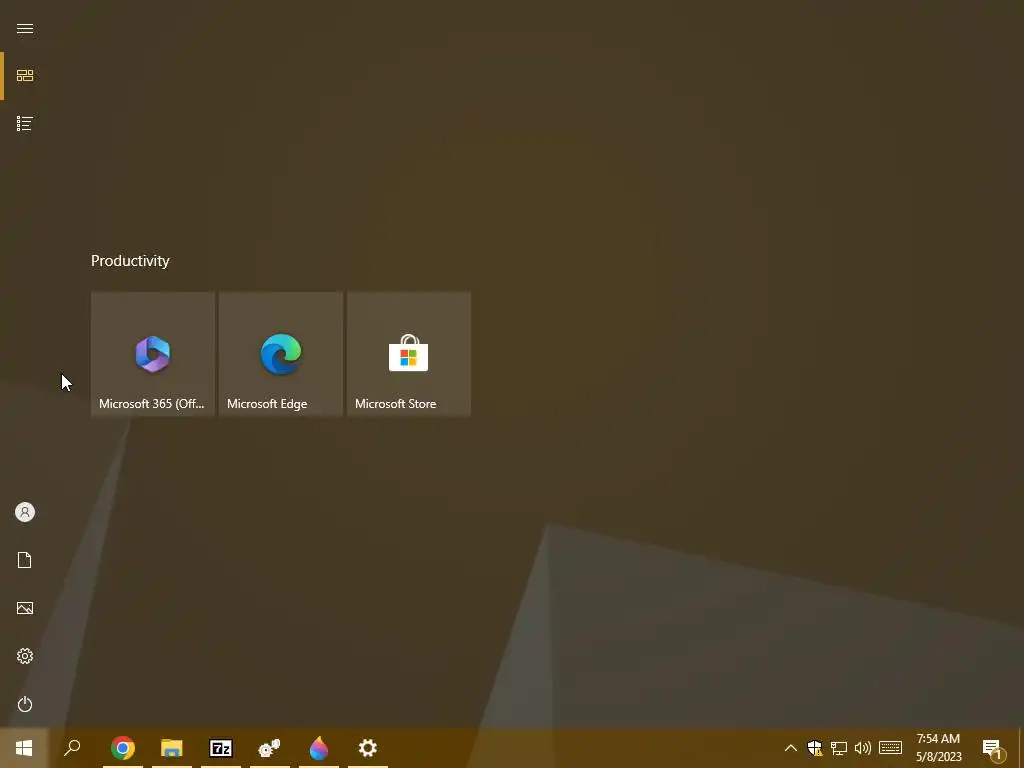Open the user account icon

click(x=25, y=512)
